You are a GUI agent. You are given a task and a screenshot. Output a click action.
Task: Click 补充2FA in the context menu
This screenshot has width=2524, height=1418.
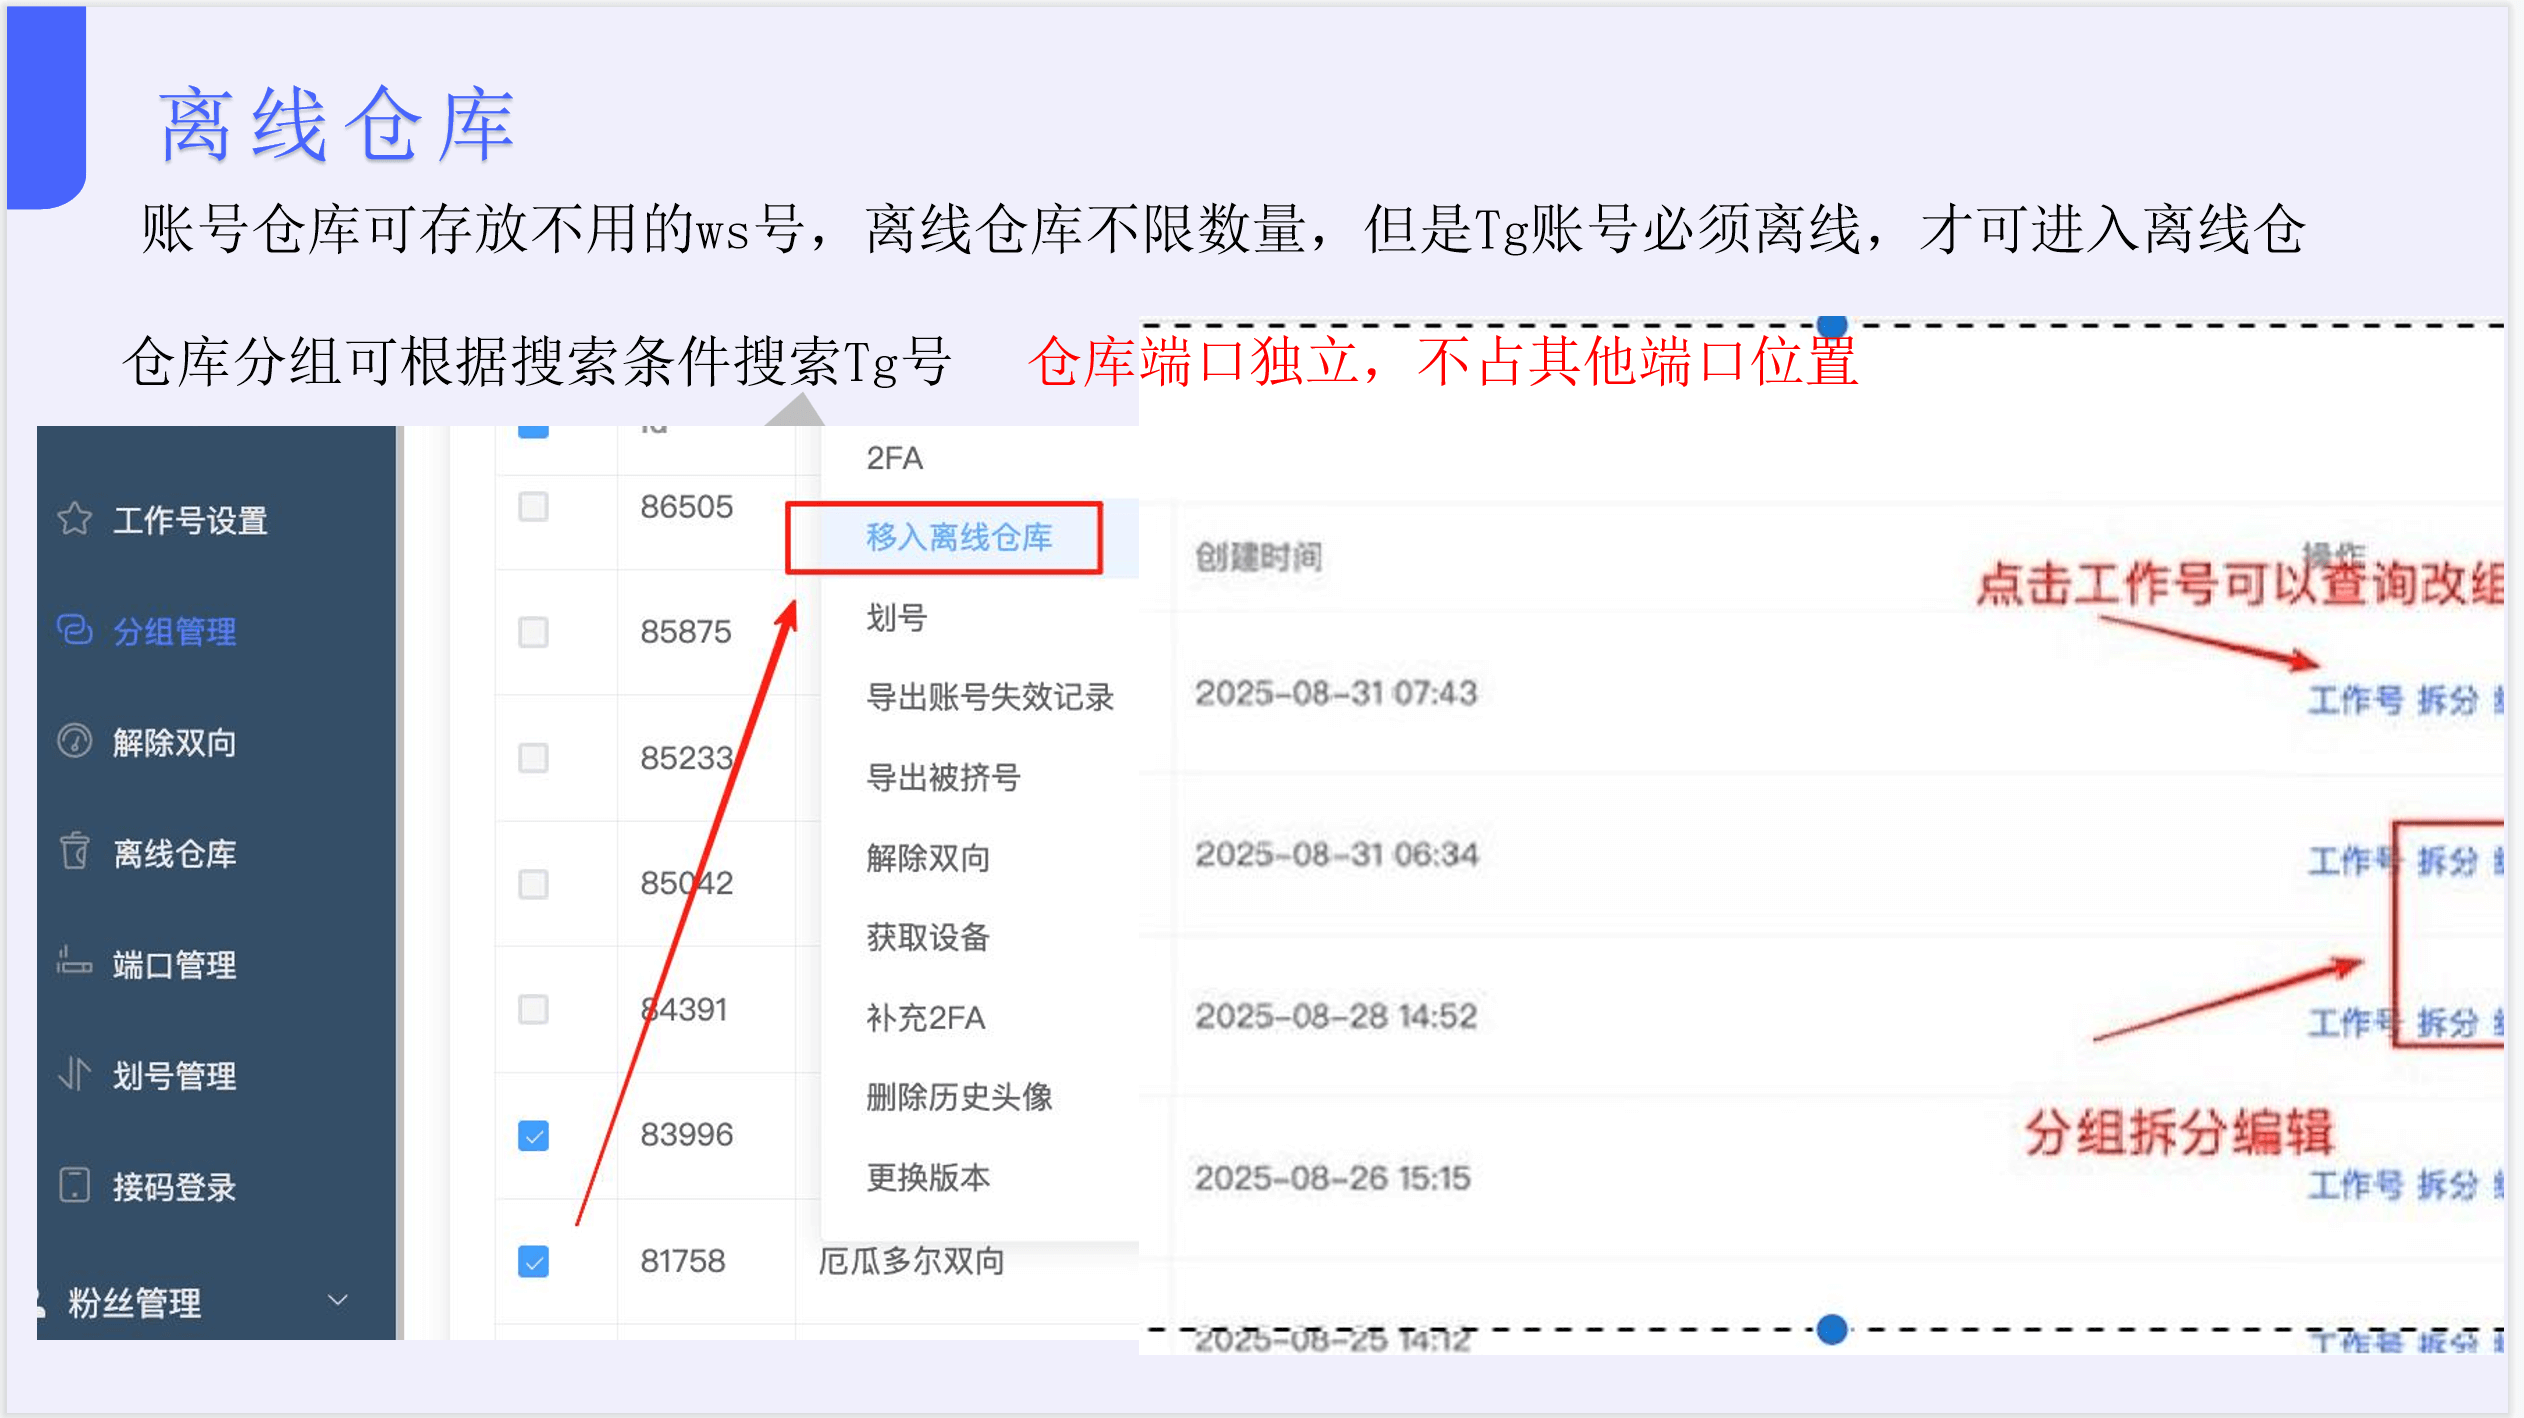pyautogui.click(x=925, y=1018)
